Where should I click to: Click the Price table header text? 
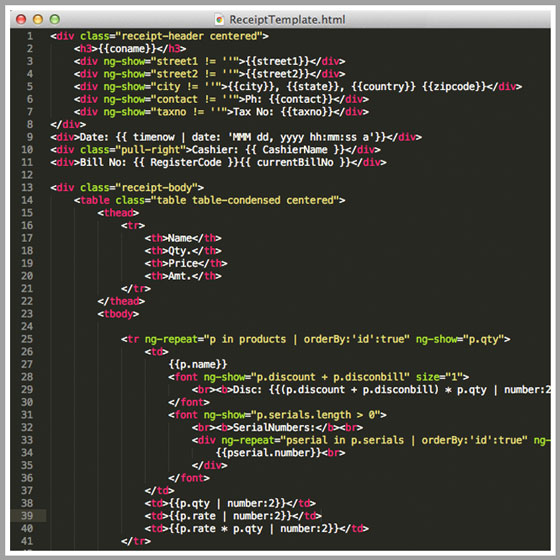(x=183, y=263)
